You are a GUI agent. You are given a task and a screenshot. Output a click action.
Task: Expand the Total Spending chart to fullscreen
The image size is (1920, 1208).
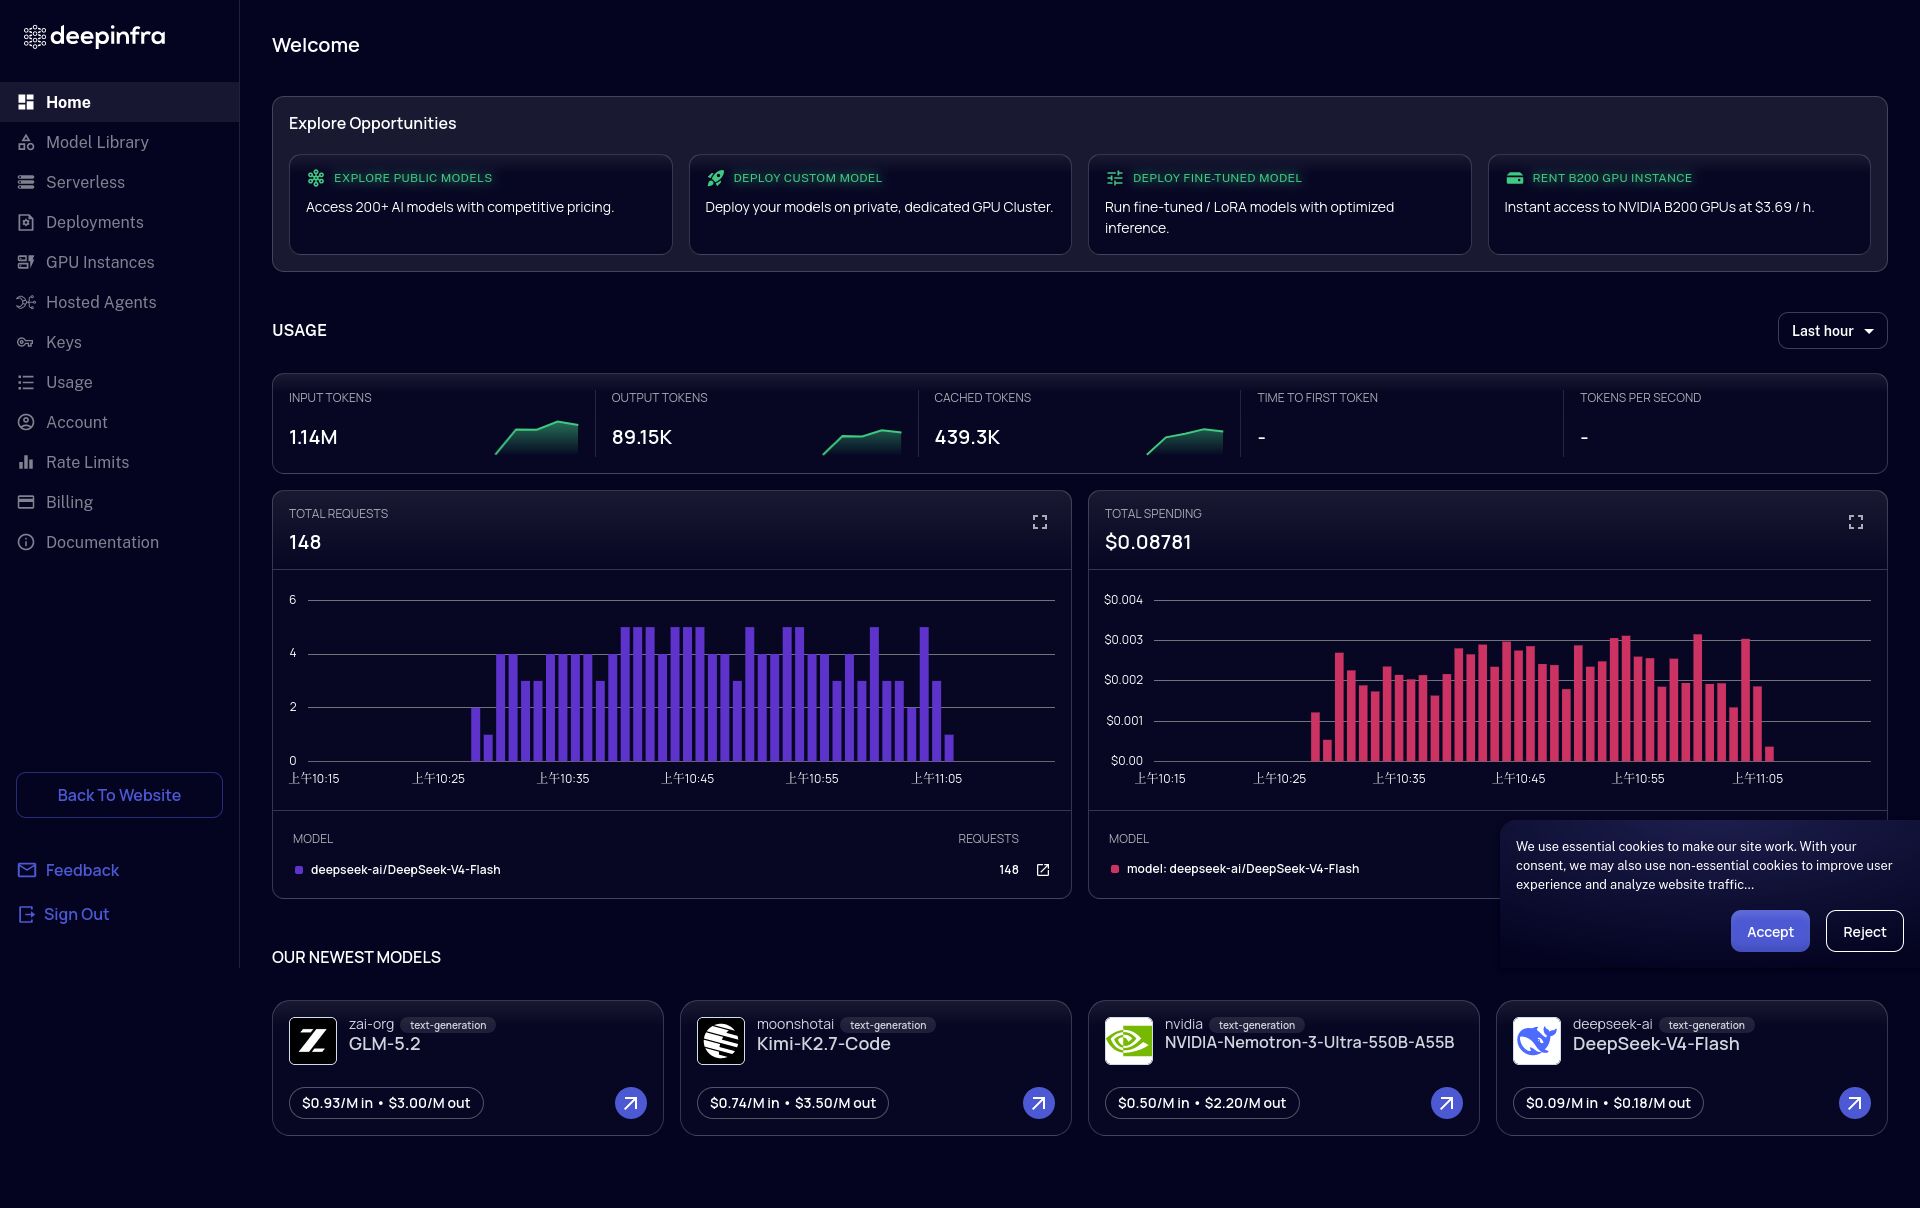tap(1856, 522)
